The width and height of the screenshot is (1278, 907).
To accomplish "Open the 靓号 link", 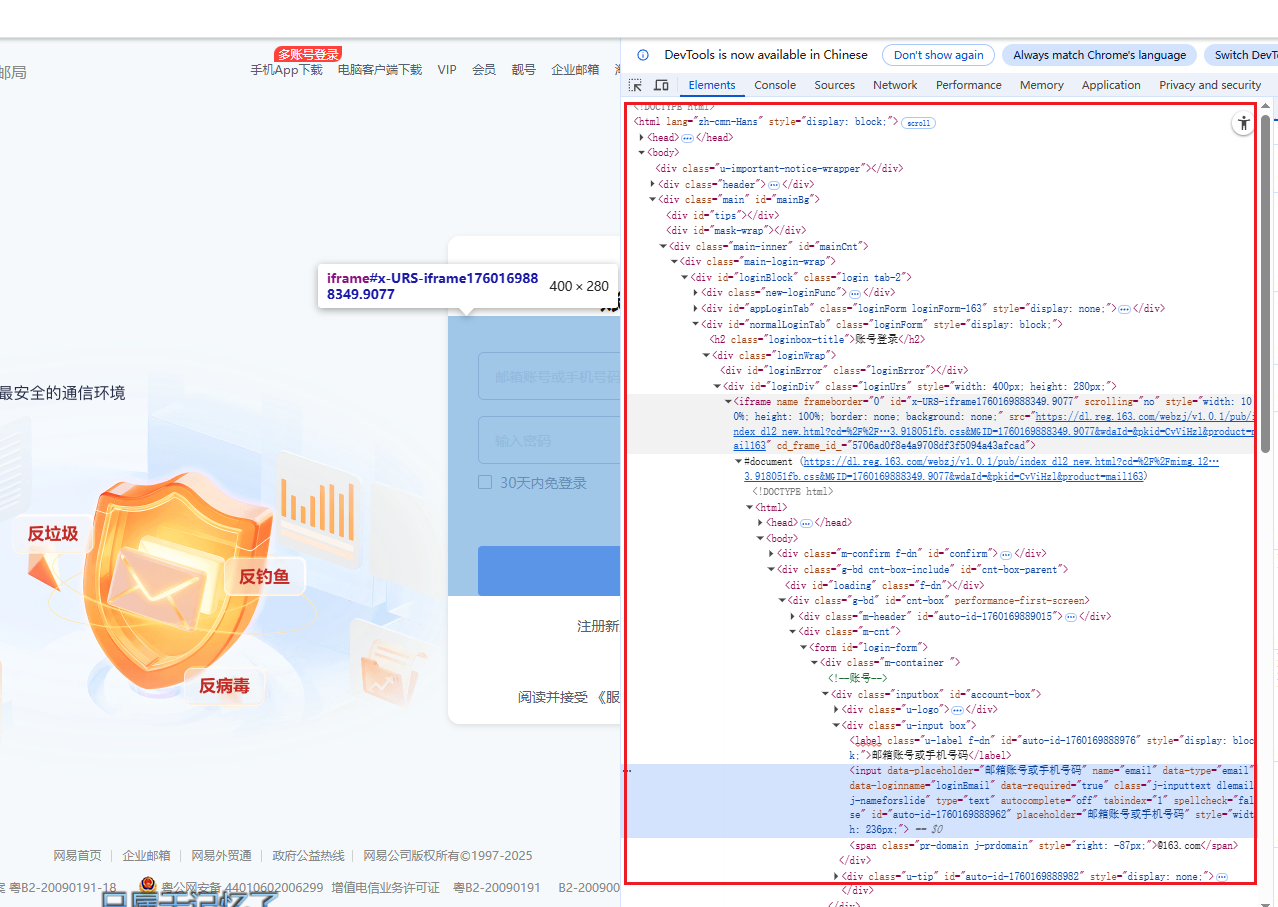I will pos(524,70).
